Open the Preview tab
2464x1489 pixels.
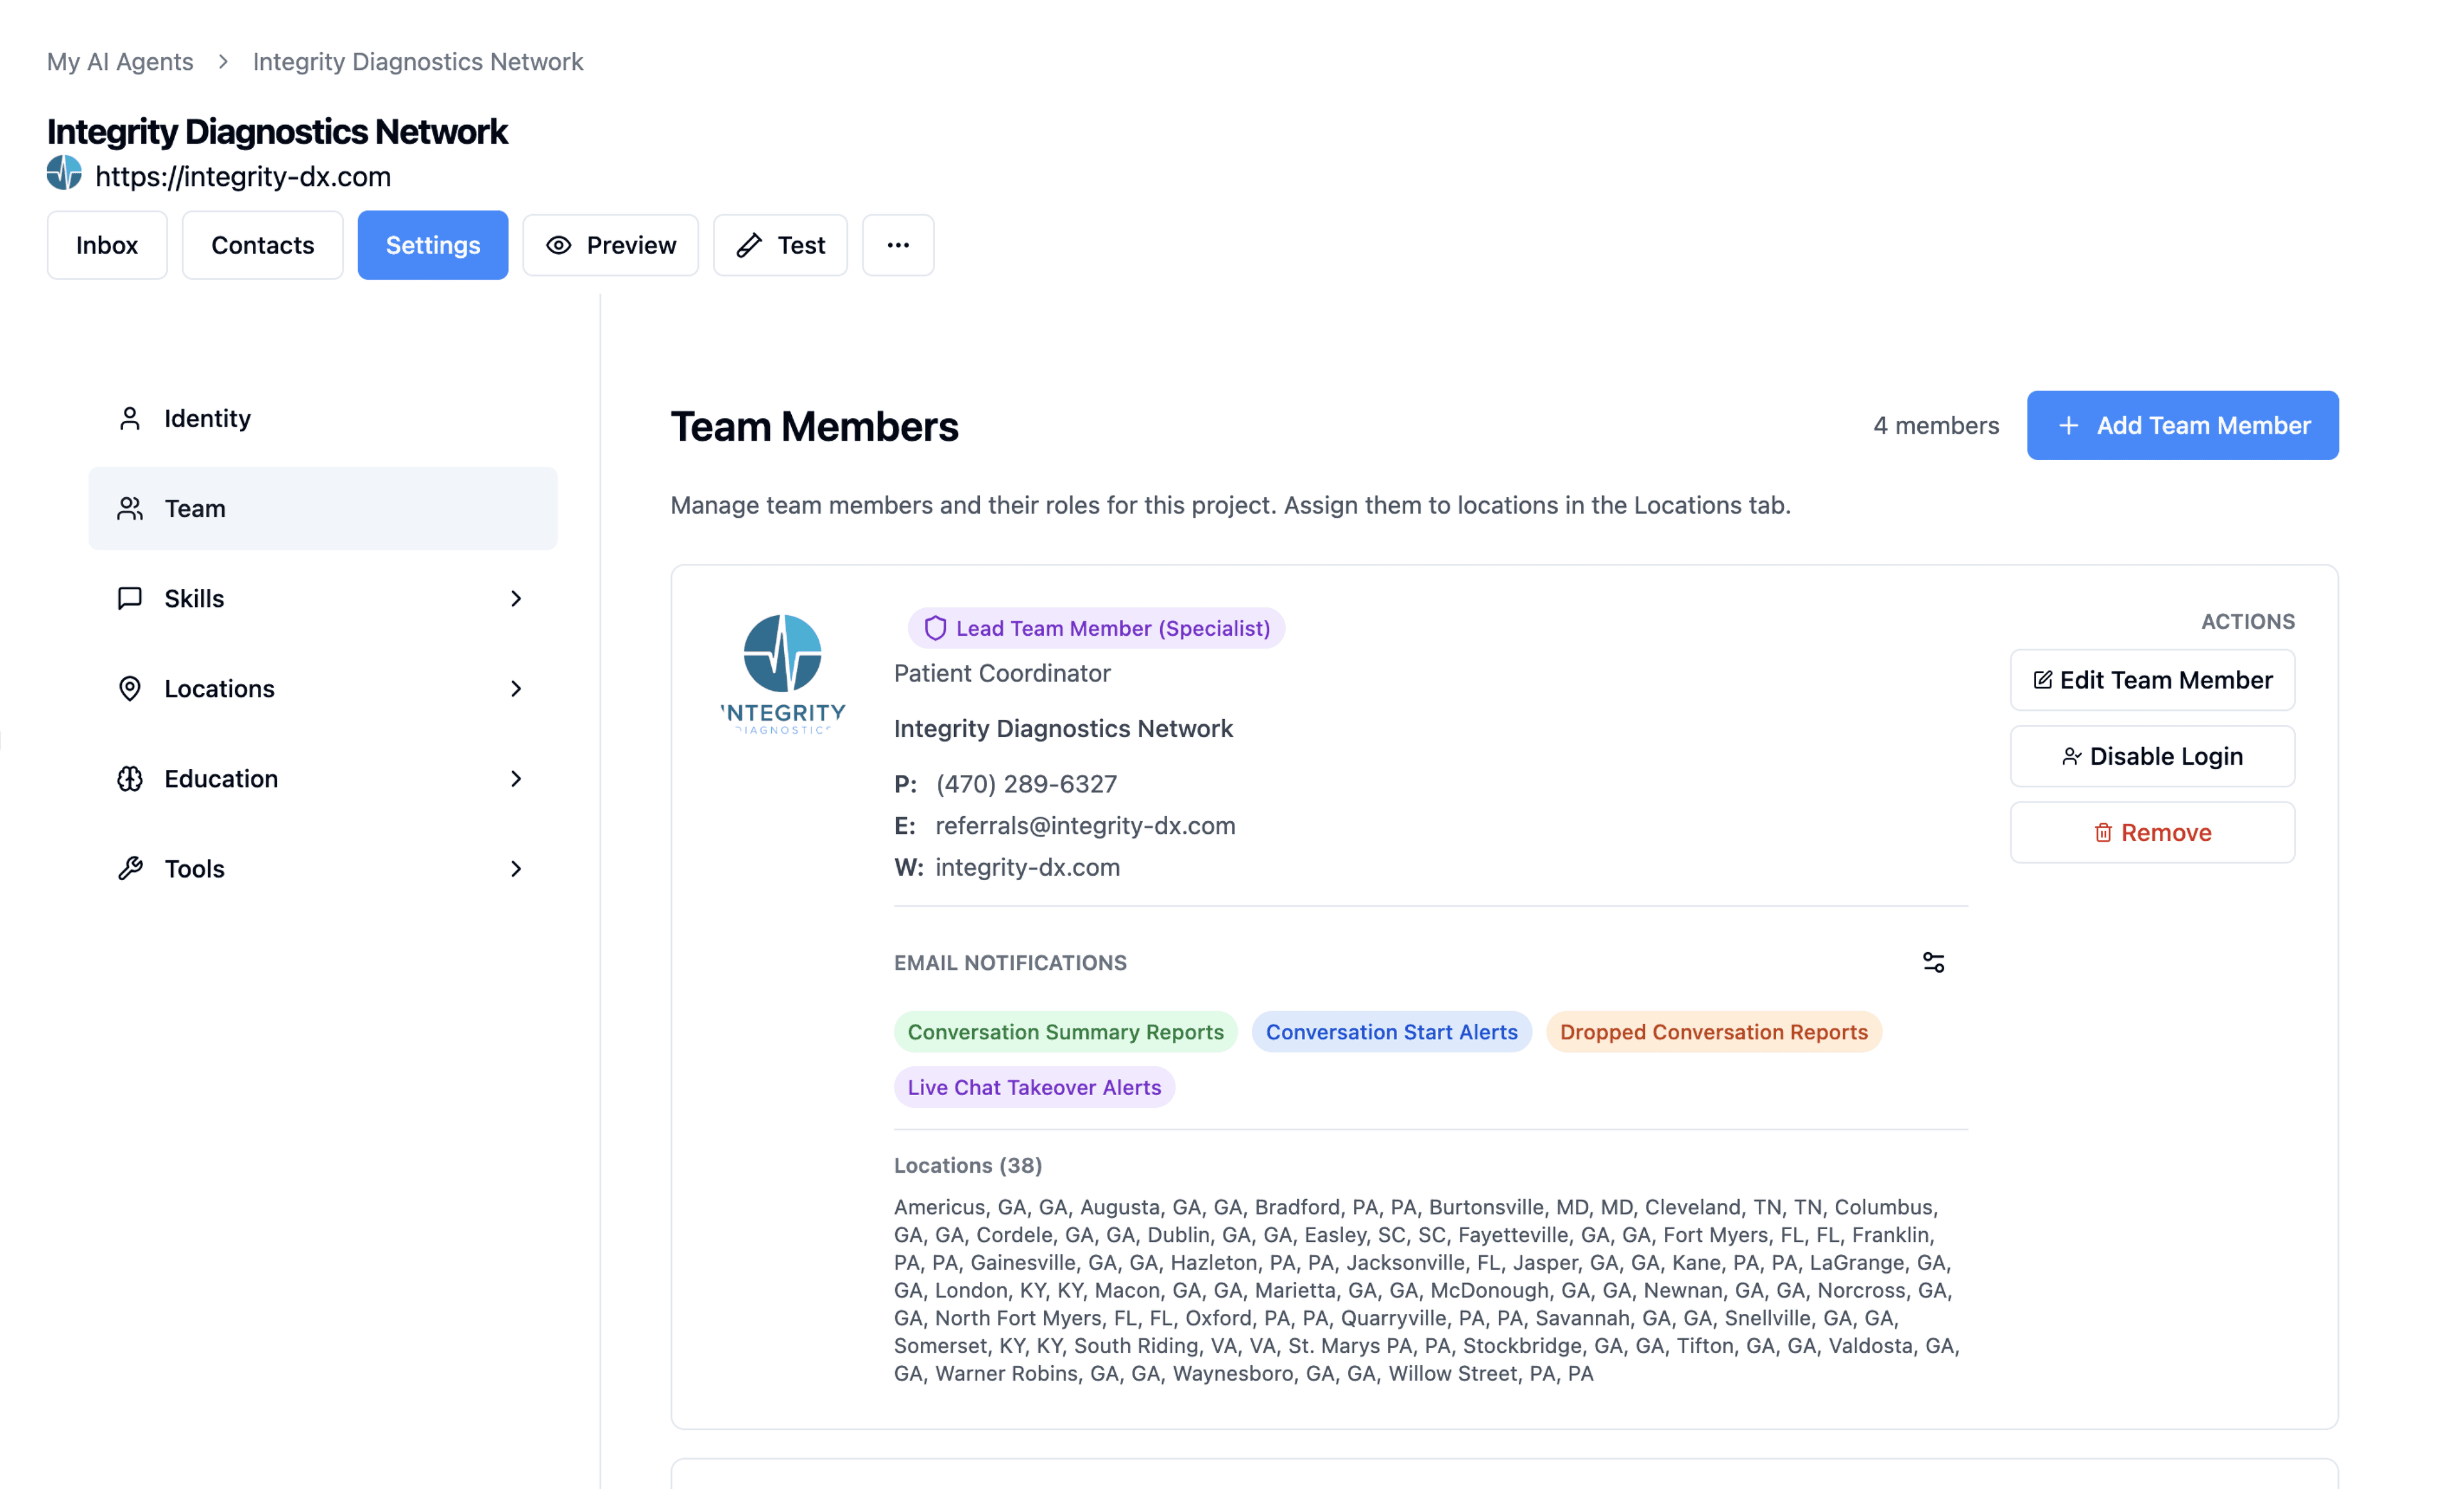(610, 245)
